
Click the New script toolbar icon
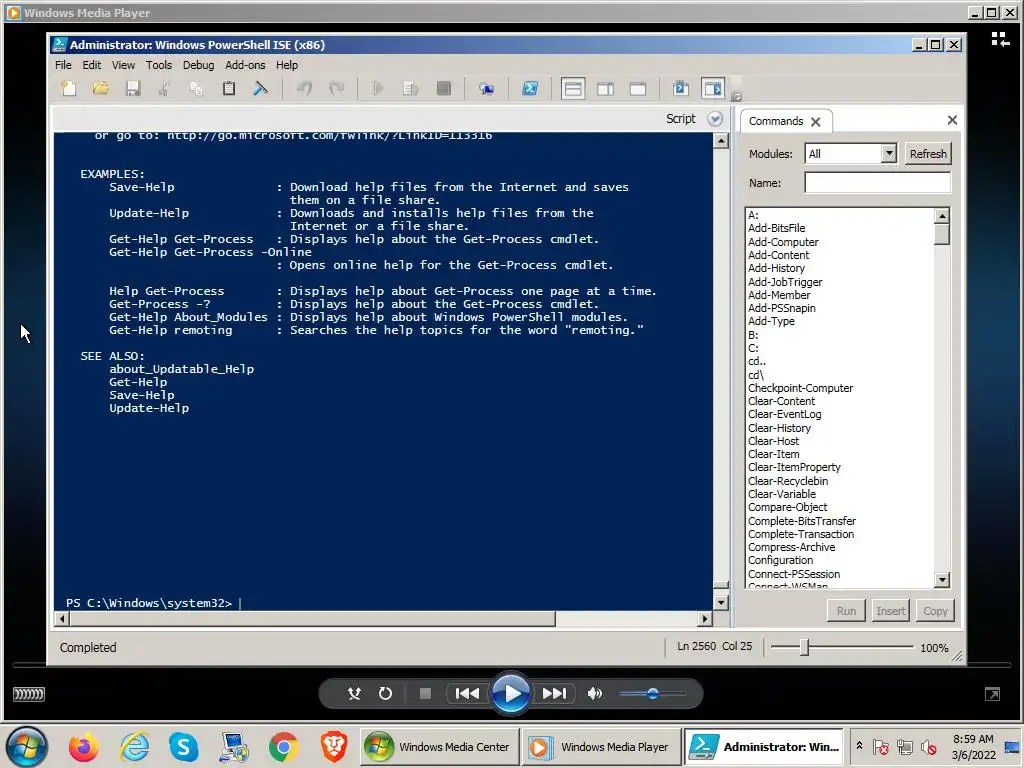(69, 89)
